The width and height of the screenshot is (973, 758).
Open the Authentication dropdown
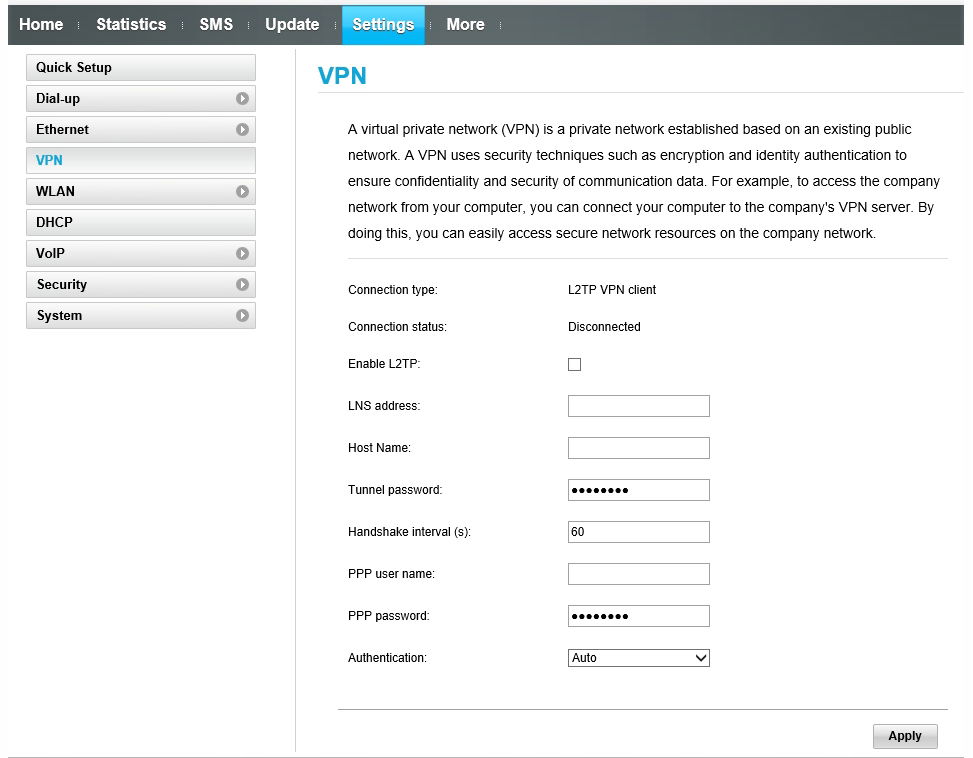click(639, 658)
